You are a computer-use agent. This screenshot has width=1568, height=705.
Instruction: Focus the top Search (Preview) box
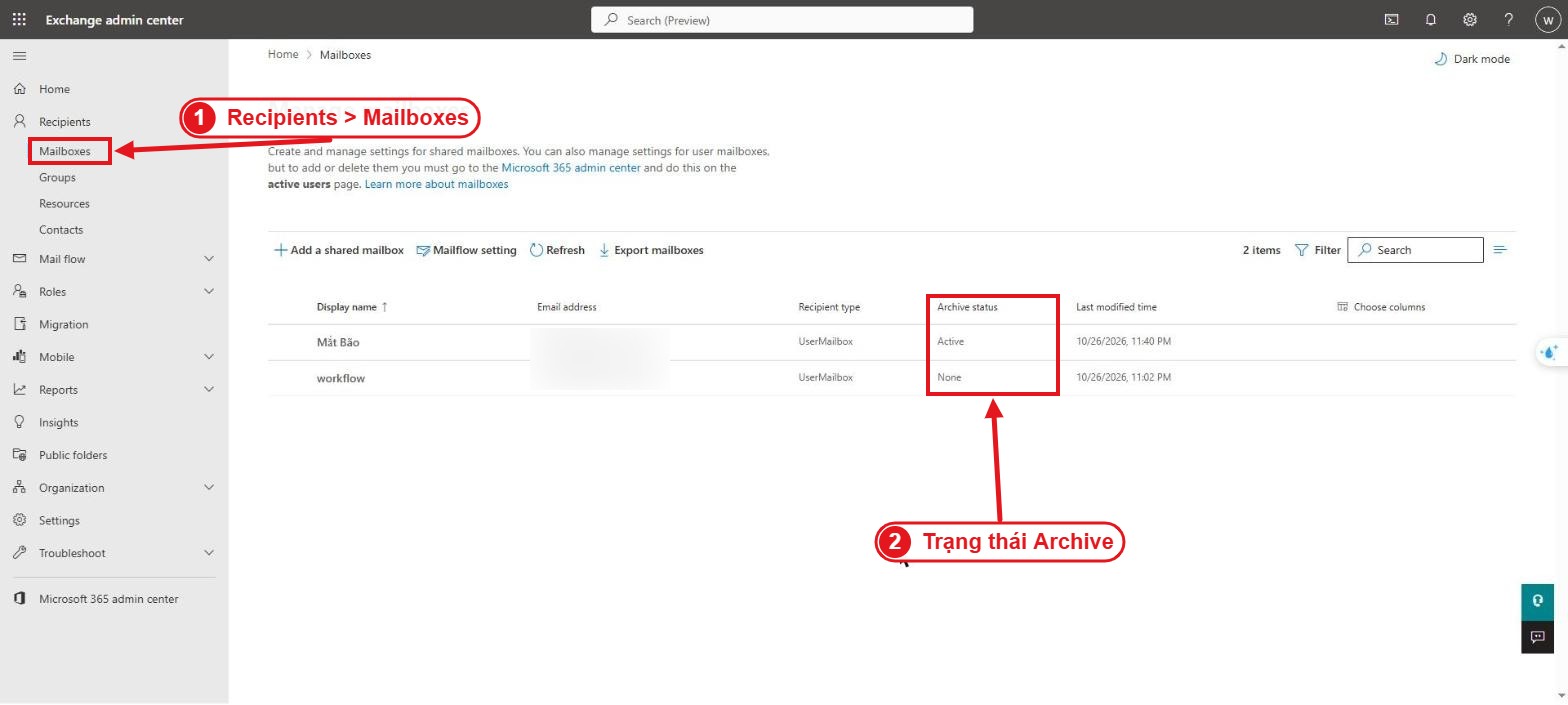point(782,20)
